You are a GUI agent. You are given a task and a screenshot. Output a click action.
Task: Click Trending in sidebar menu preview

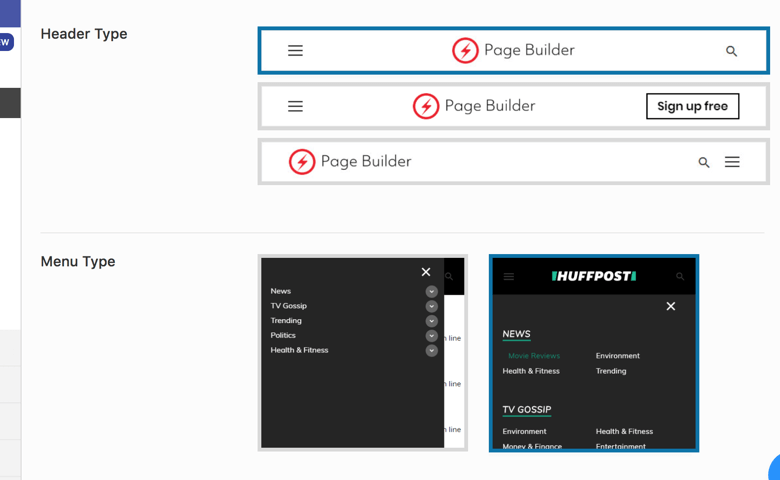[x=286, y=320]
